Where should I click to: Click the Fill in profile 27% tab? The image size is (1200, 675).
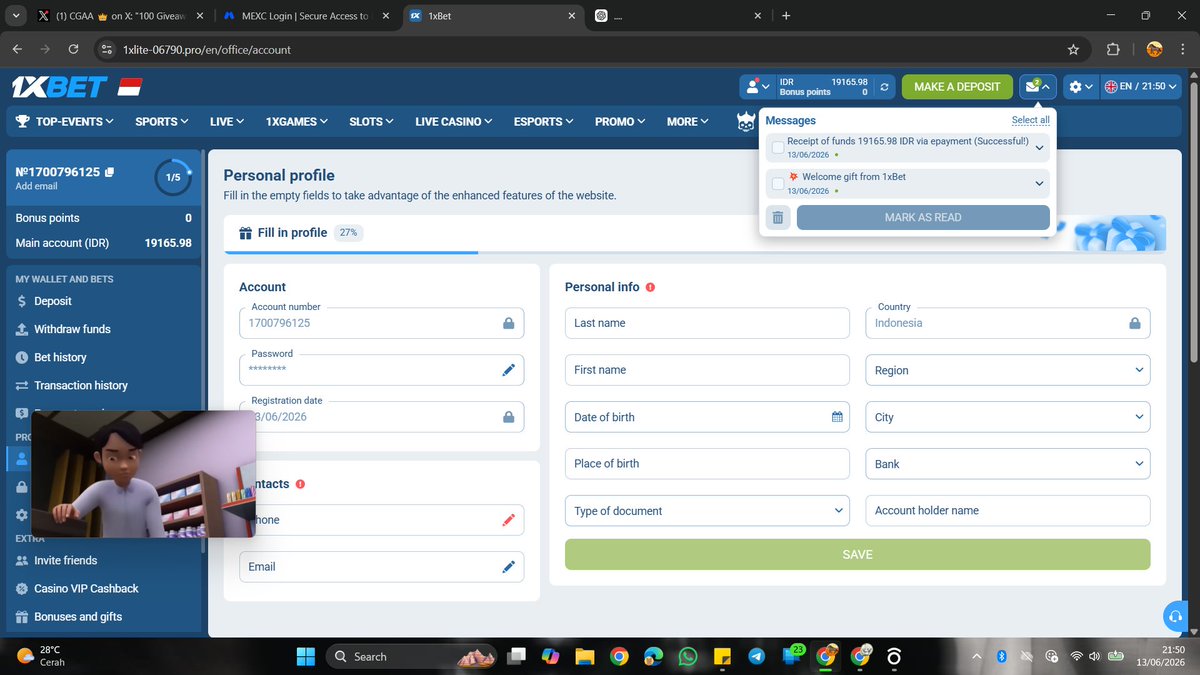coord(301,233)
